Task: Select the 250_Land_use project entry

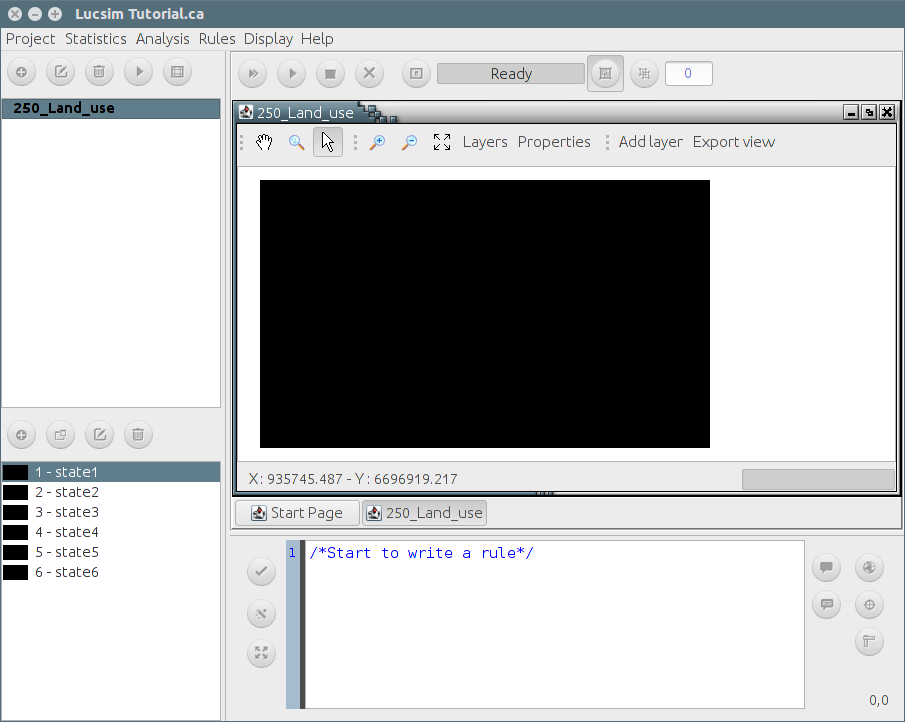Action: (x=65, y=108)
